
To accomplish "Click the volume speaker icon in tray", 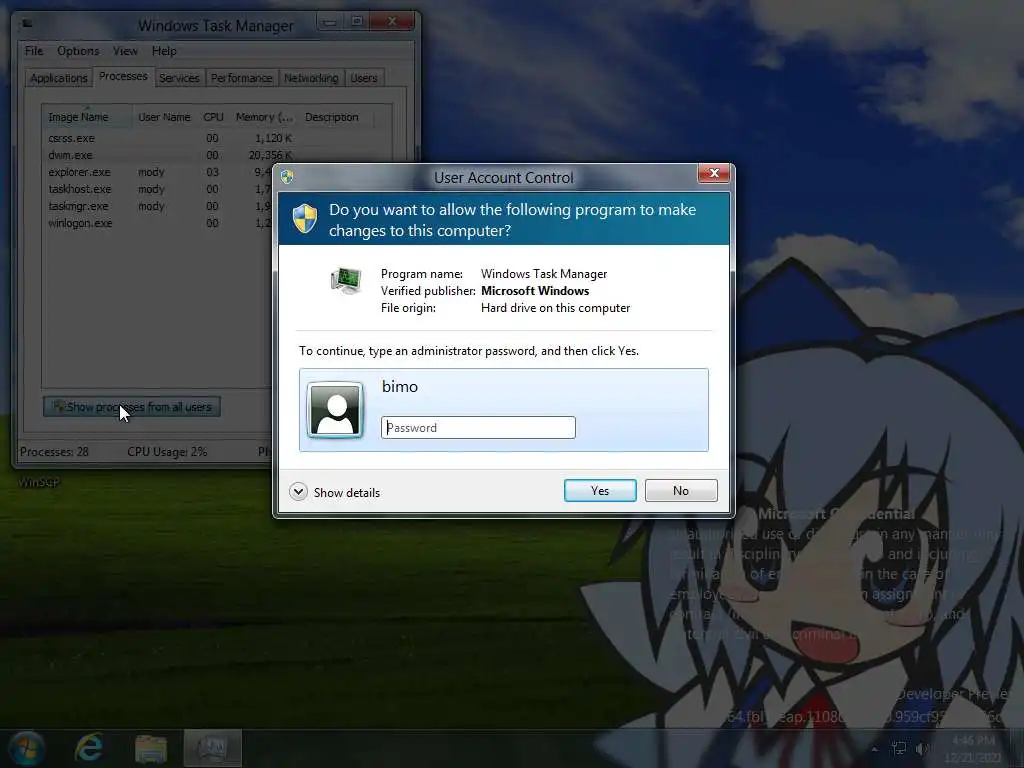I will (922, 748).
